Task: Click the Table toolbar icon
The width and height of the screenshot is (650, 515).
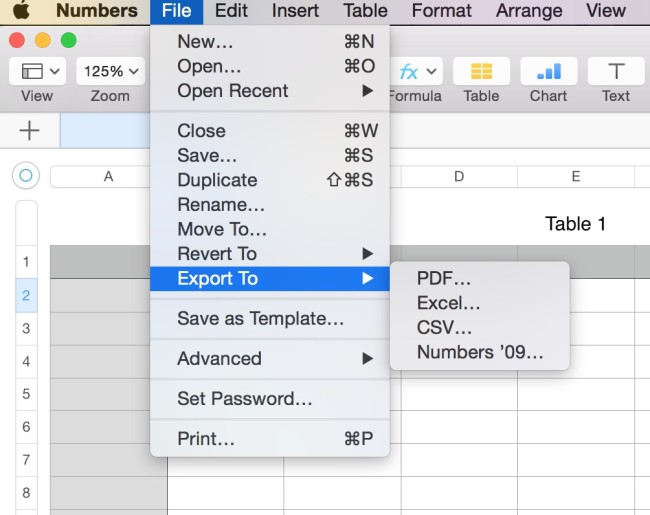Action: pyautogui.click(x=481, y=72)
